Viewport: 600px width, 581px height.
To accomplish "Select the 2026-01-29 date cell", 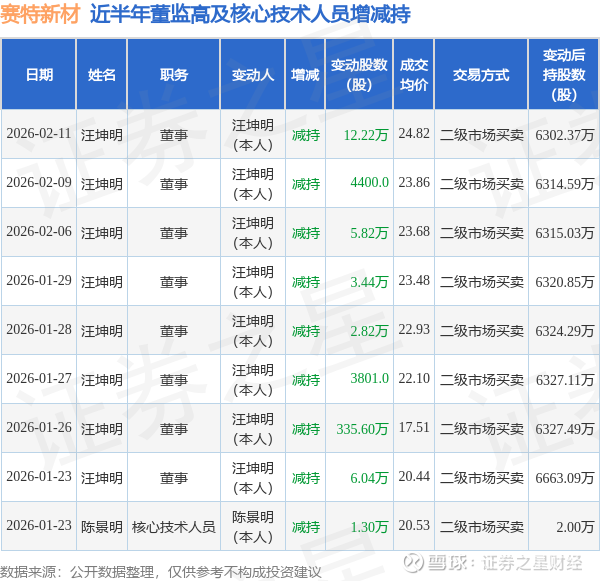I will pos(39,281).
